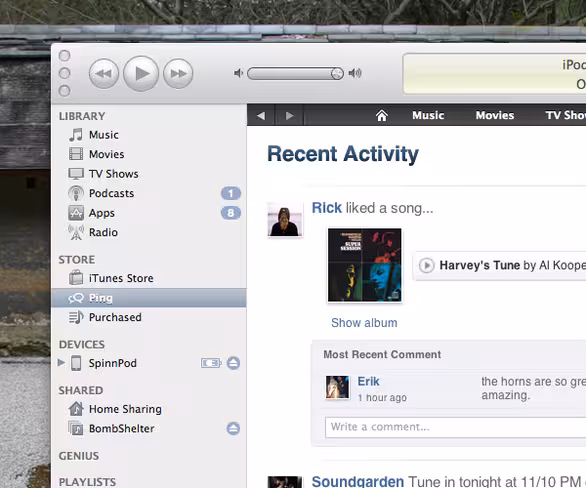Open Rick's profile link
586x488 pixels.
coord(327,208)
